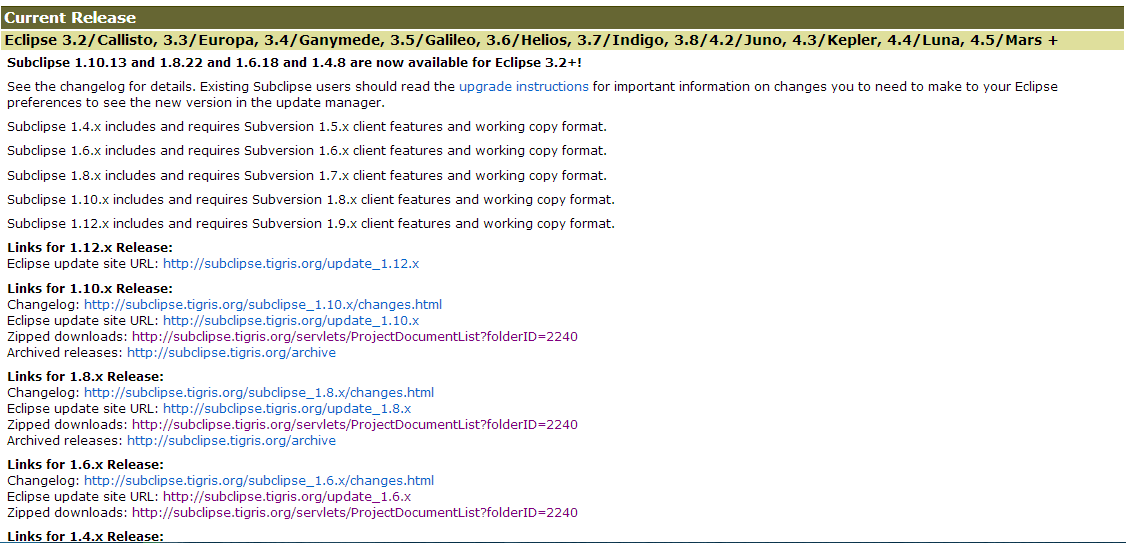
Task: Click the line about Subclipse 1.10.x requirements
Action: (x=311, y=200)
